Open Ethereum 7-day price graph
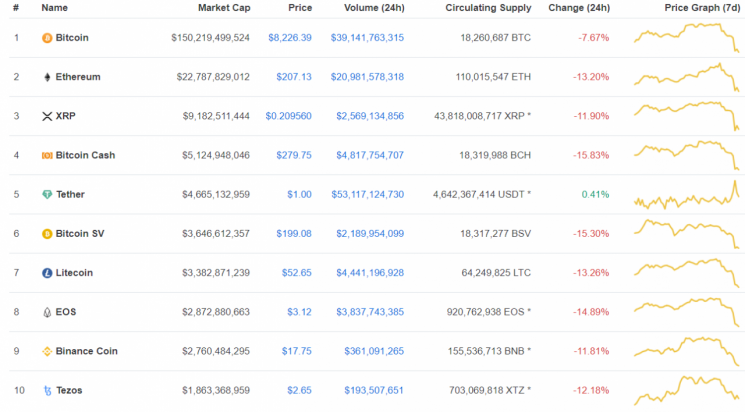The height and width of the screenshot is (412, 745). [687, 77]
